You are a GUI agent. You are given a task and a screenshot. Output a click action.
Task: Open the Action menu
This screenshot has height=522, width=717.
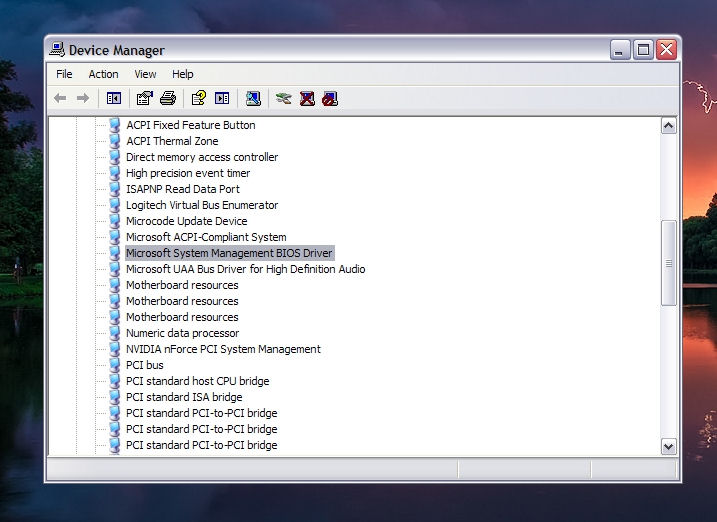point(103,74)
